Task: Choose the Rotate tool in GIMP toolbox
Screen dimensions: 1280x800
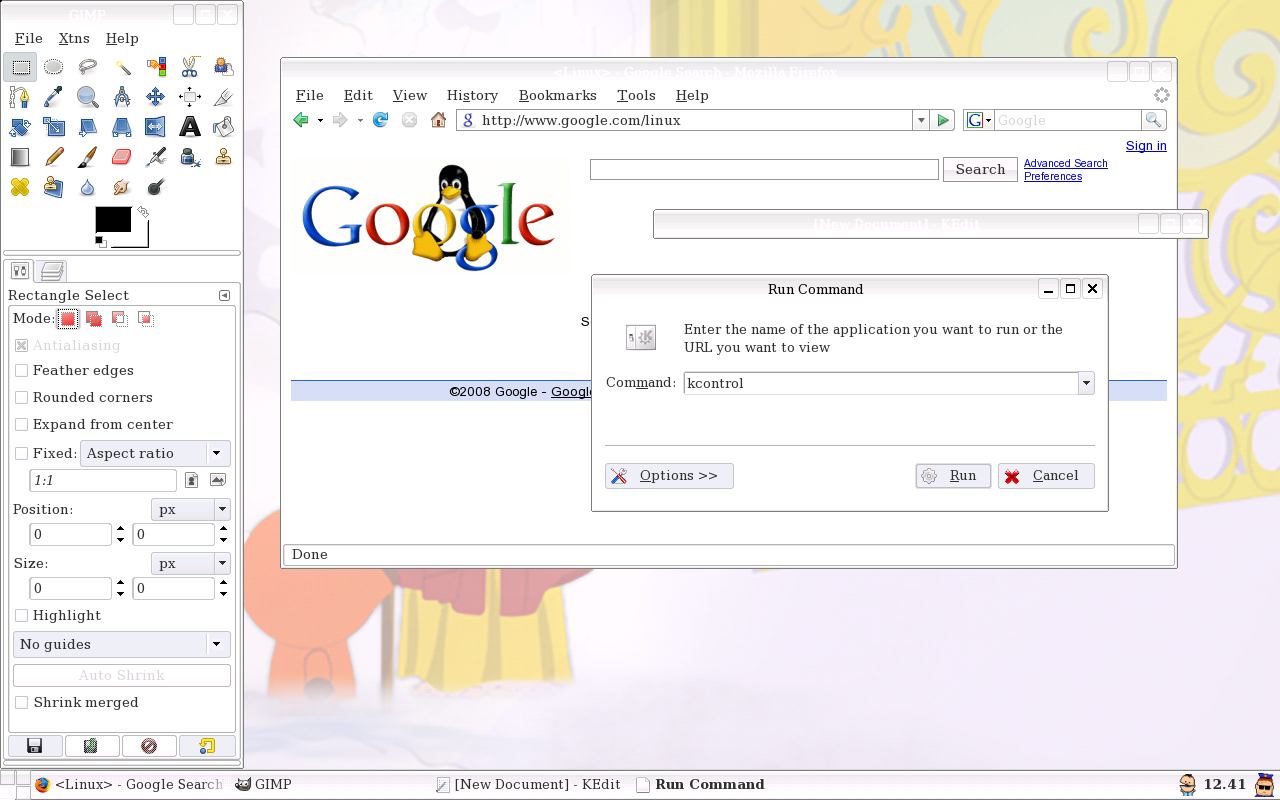Action: [x=20, y=127]
